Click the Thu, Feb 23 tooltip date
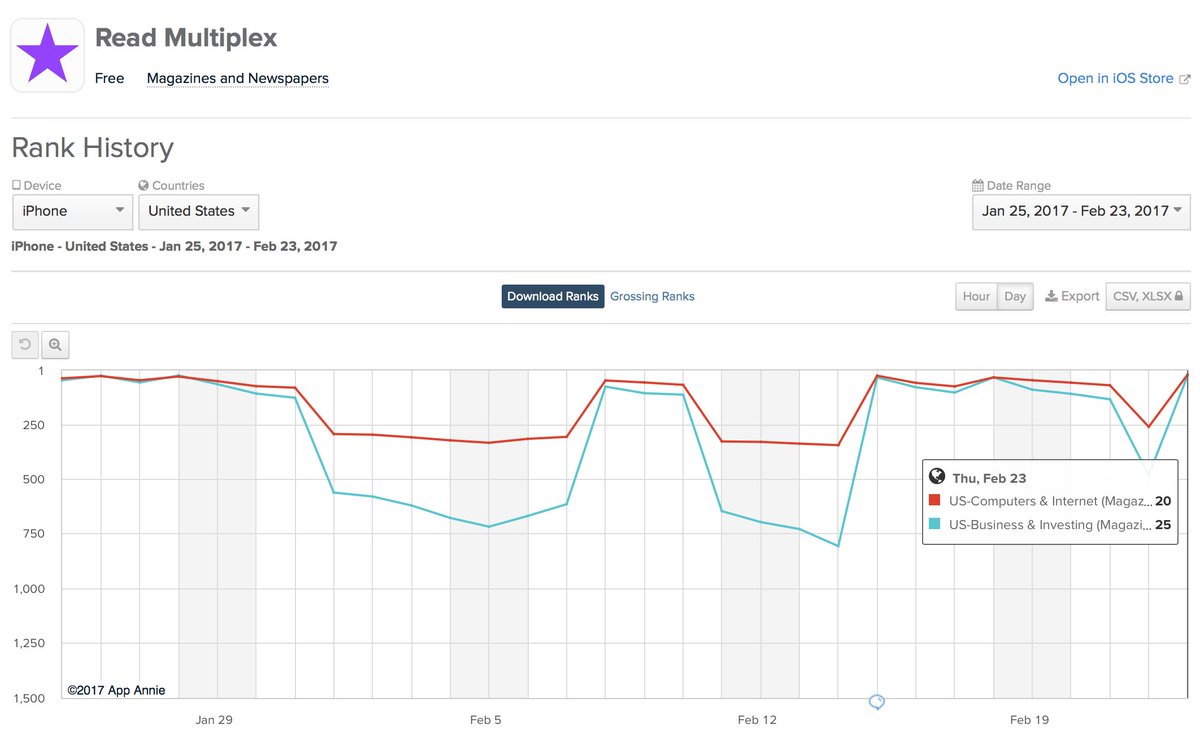 [989, 478]
